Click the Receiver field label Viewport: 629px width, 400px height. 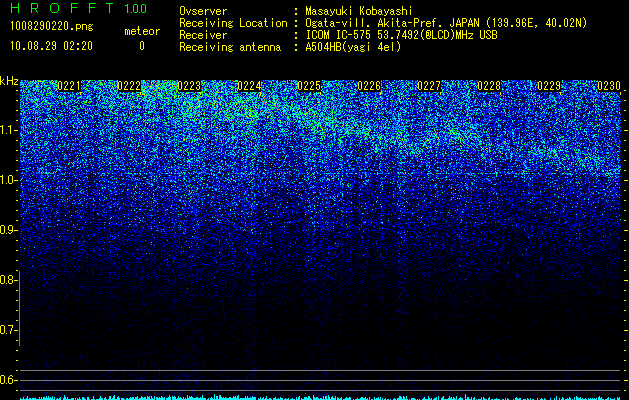[203, 35]
